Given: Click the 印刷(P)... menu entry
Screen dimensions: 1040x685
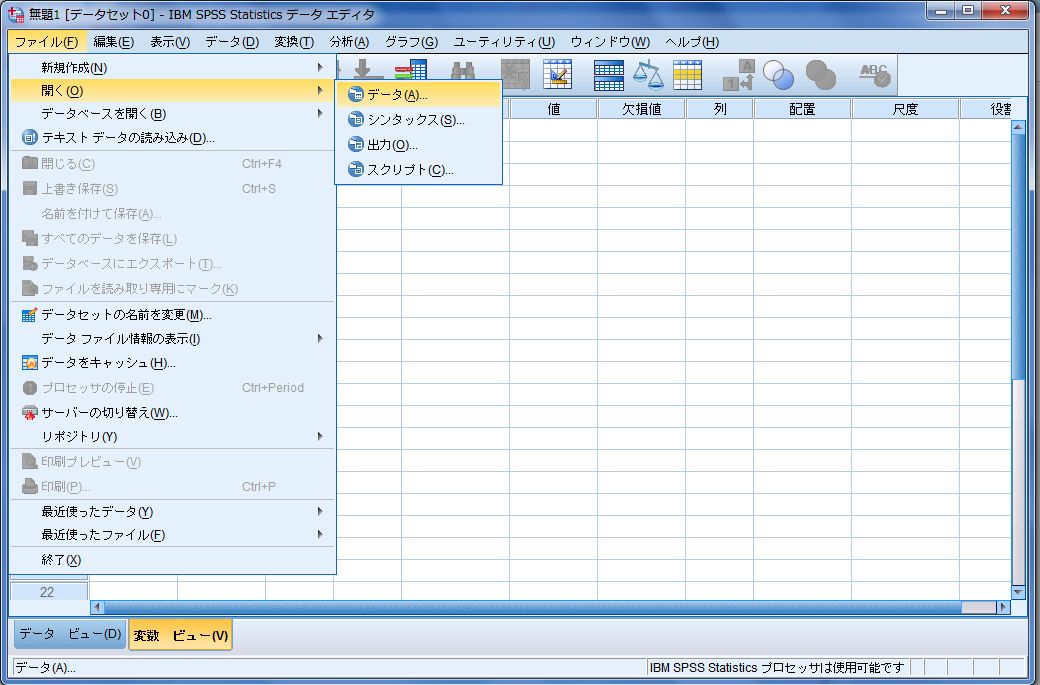Looking at the screenshot, I should (172, 486).
